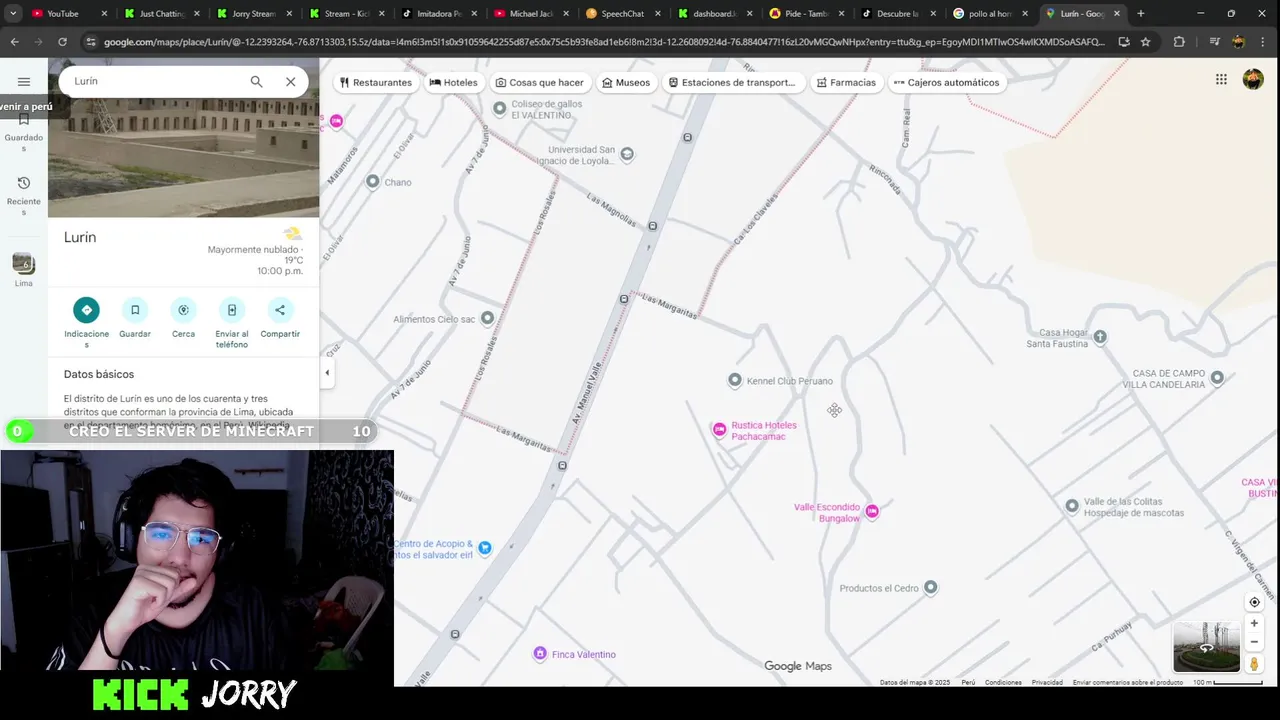Clear the Lurín search with the X

coord(291,82)
